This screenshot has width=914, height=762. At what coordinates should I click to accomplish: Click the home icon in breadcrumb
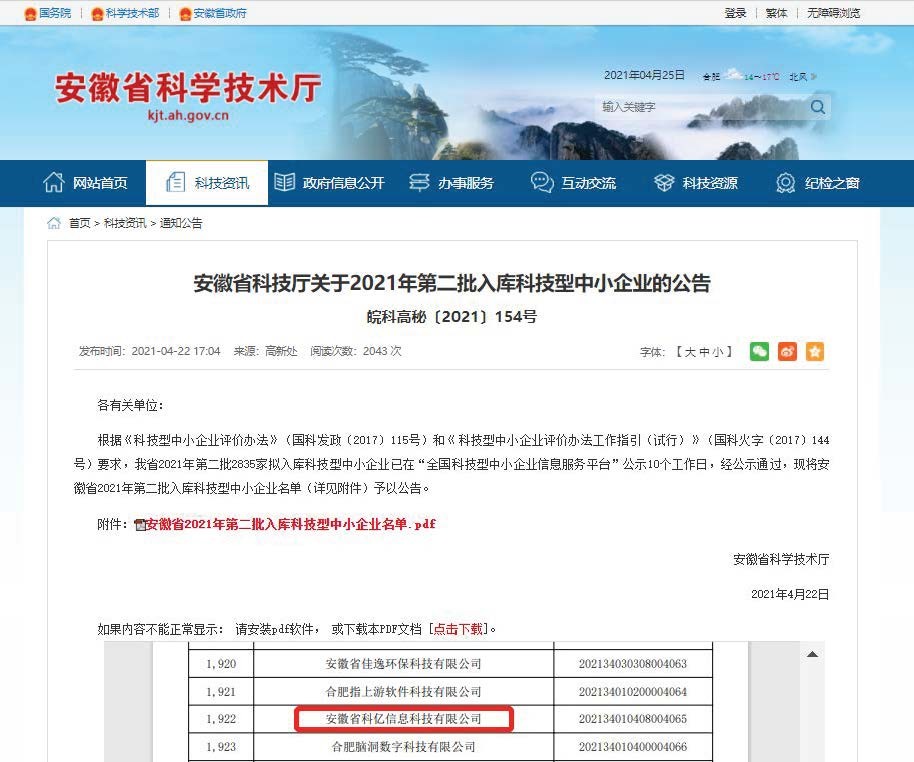[54, 223]
